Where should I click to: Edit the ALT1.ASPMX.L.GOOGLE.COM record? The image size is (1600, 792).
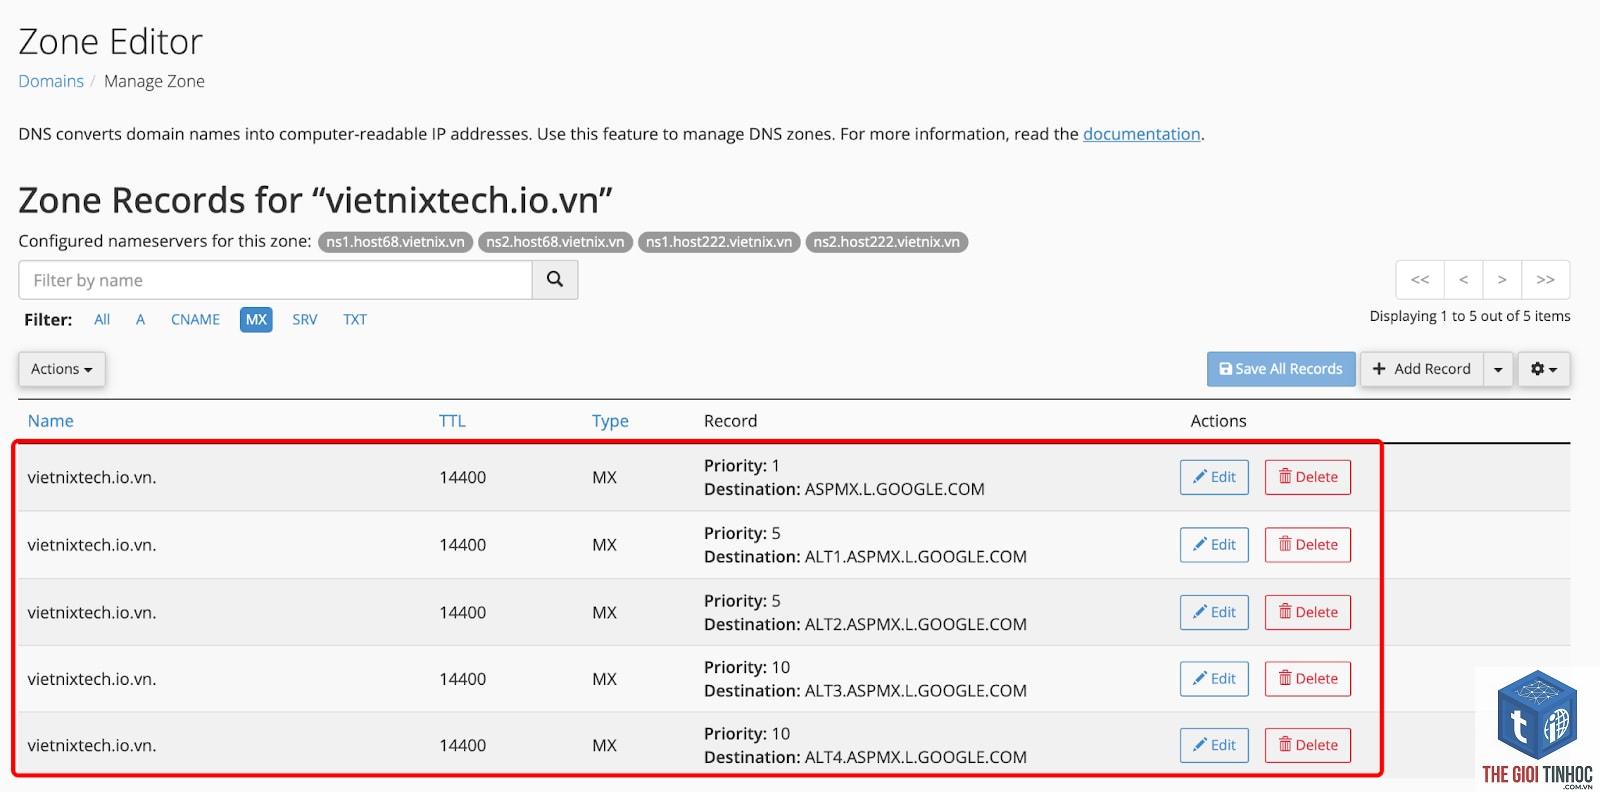point(1214,545)
